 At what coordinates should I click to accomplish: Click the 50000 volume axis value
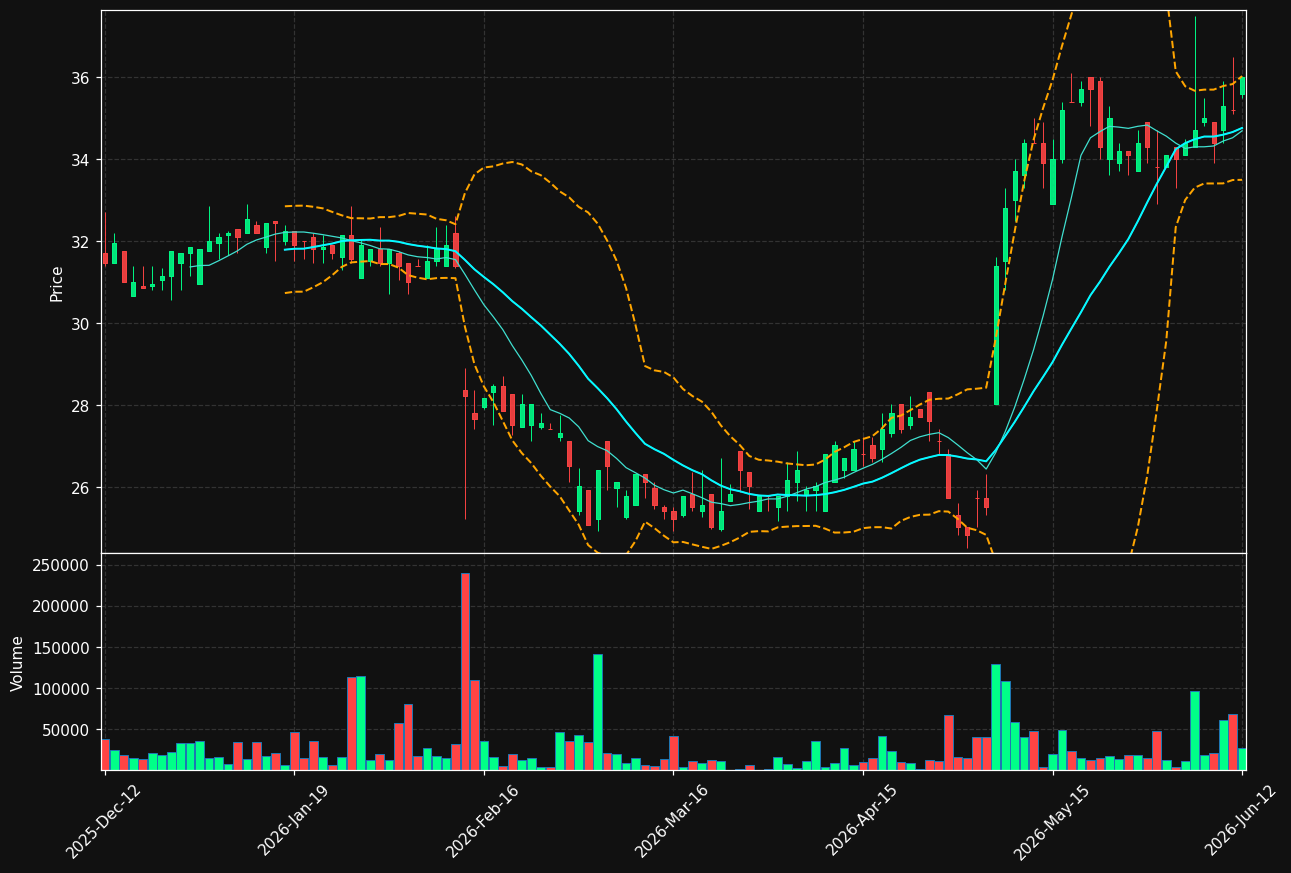66,730
